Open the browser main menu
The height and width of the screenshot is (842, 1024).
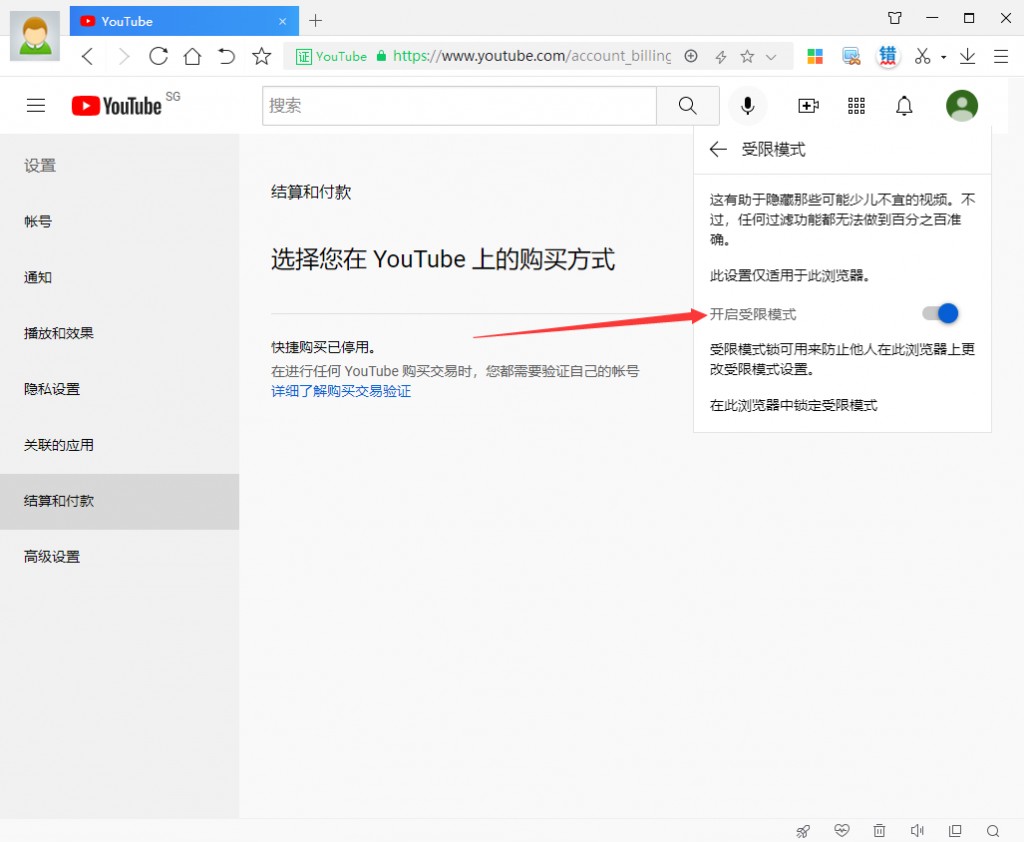tap(1001, 57)
